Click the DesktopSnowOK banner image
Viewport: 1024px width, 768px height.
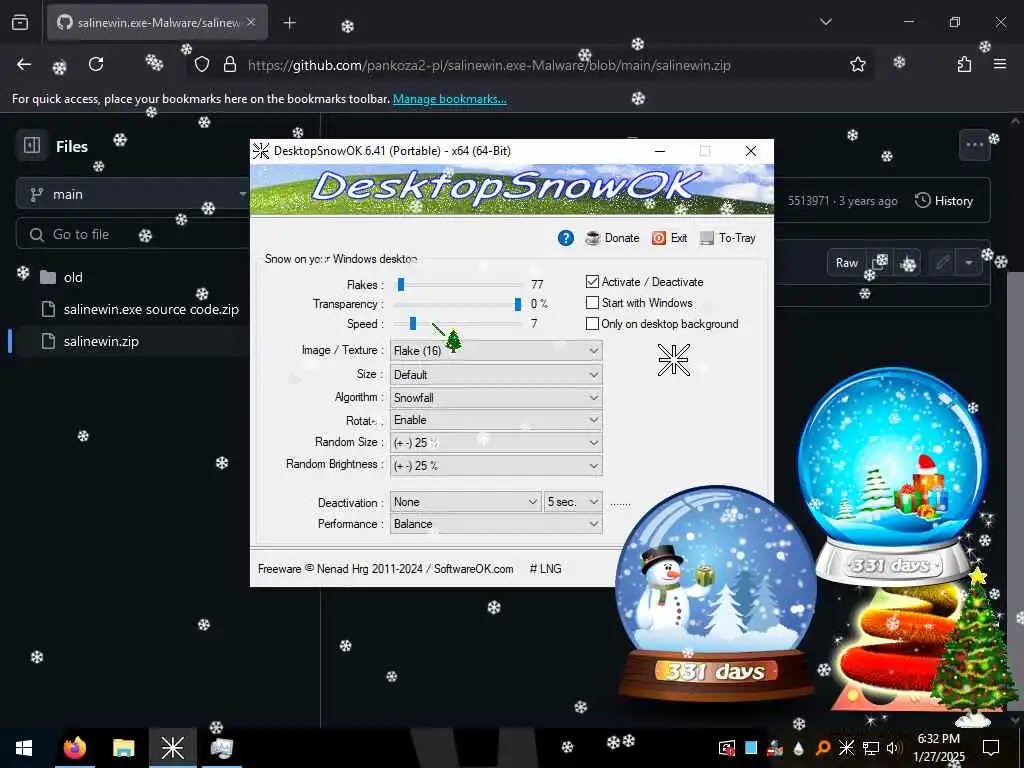512,189
